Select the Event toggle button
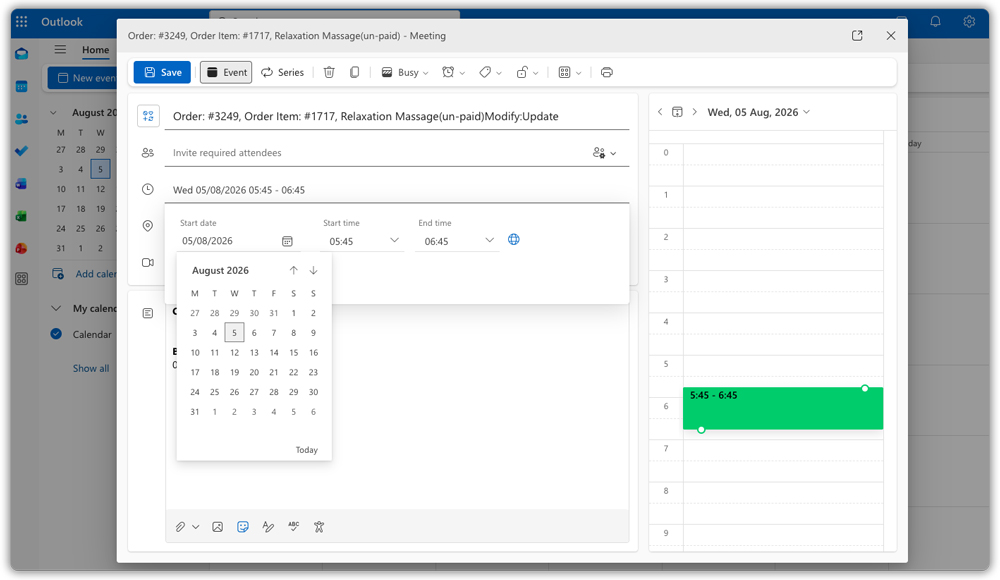The image size is (1000, 580). click(226, 72)
